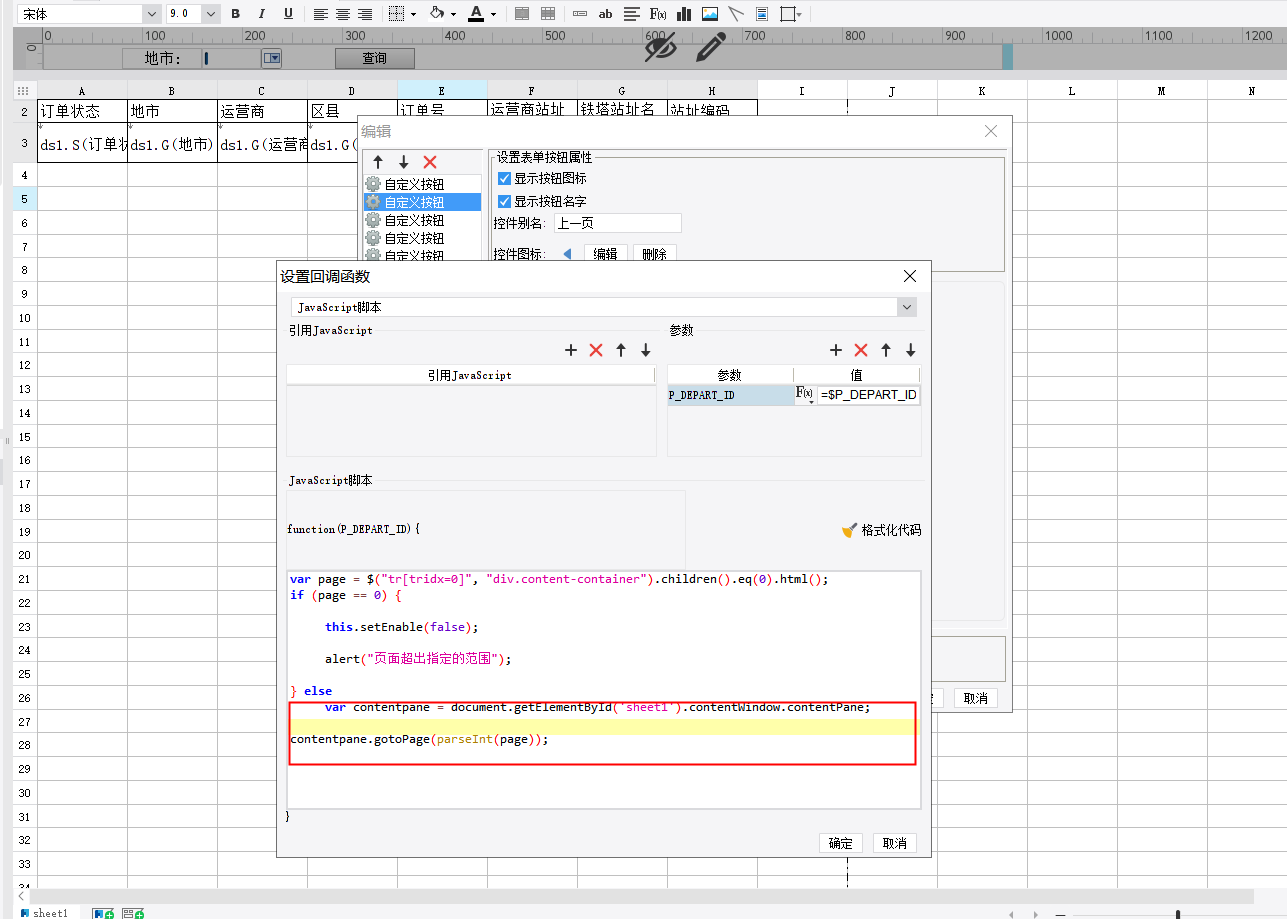
Task: Insert formula using the F(x) toolbar icon
Action: tap(659, 14)
